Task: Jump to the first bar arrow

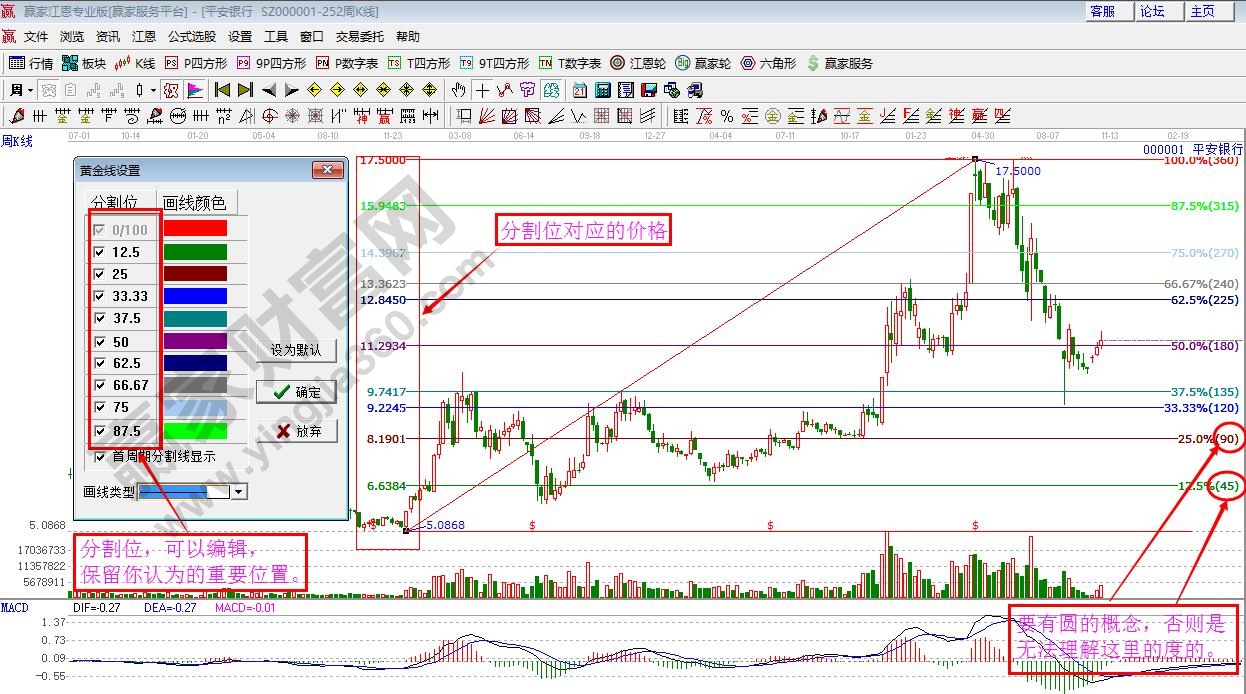Action: [222, 90]
